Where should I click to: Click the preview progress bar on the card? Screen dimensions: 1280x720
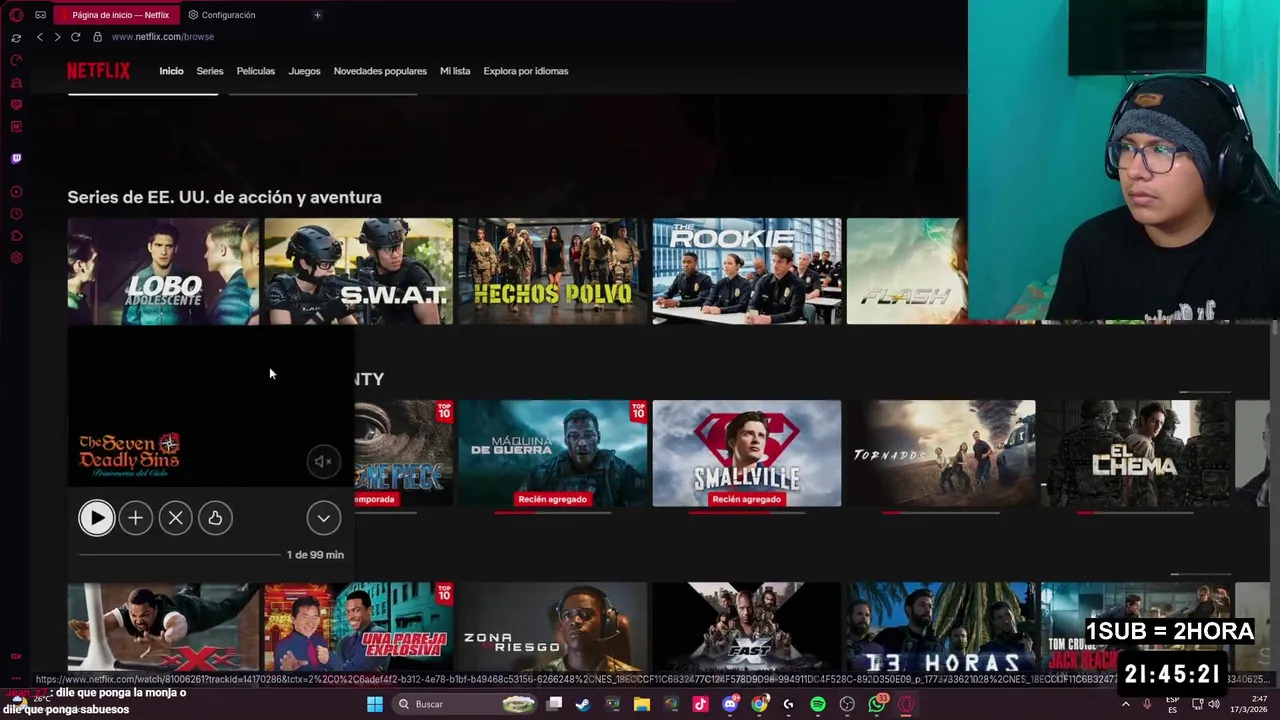pyautogui.click(x=180, y=554)
